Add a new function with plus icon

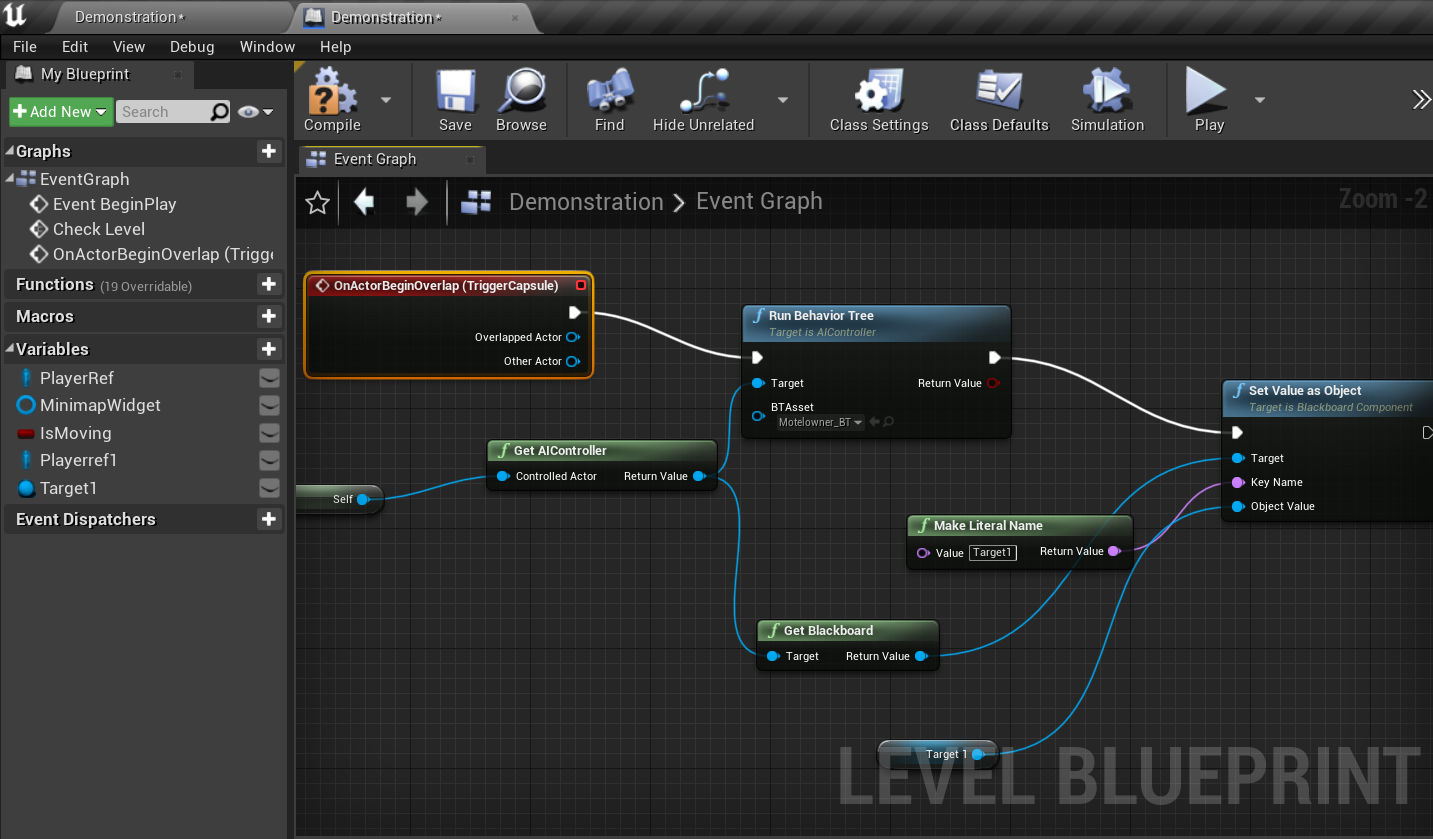click(x=269, y=284)
